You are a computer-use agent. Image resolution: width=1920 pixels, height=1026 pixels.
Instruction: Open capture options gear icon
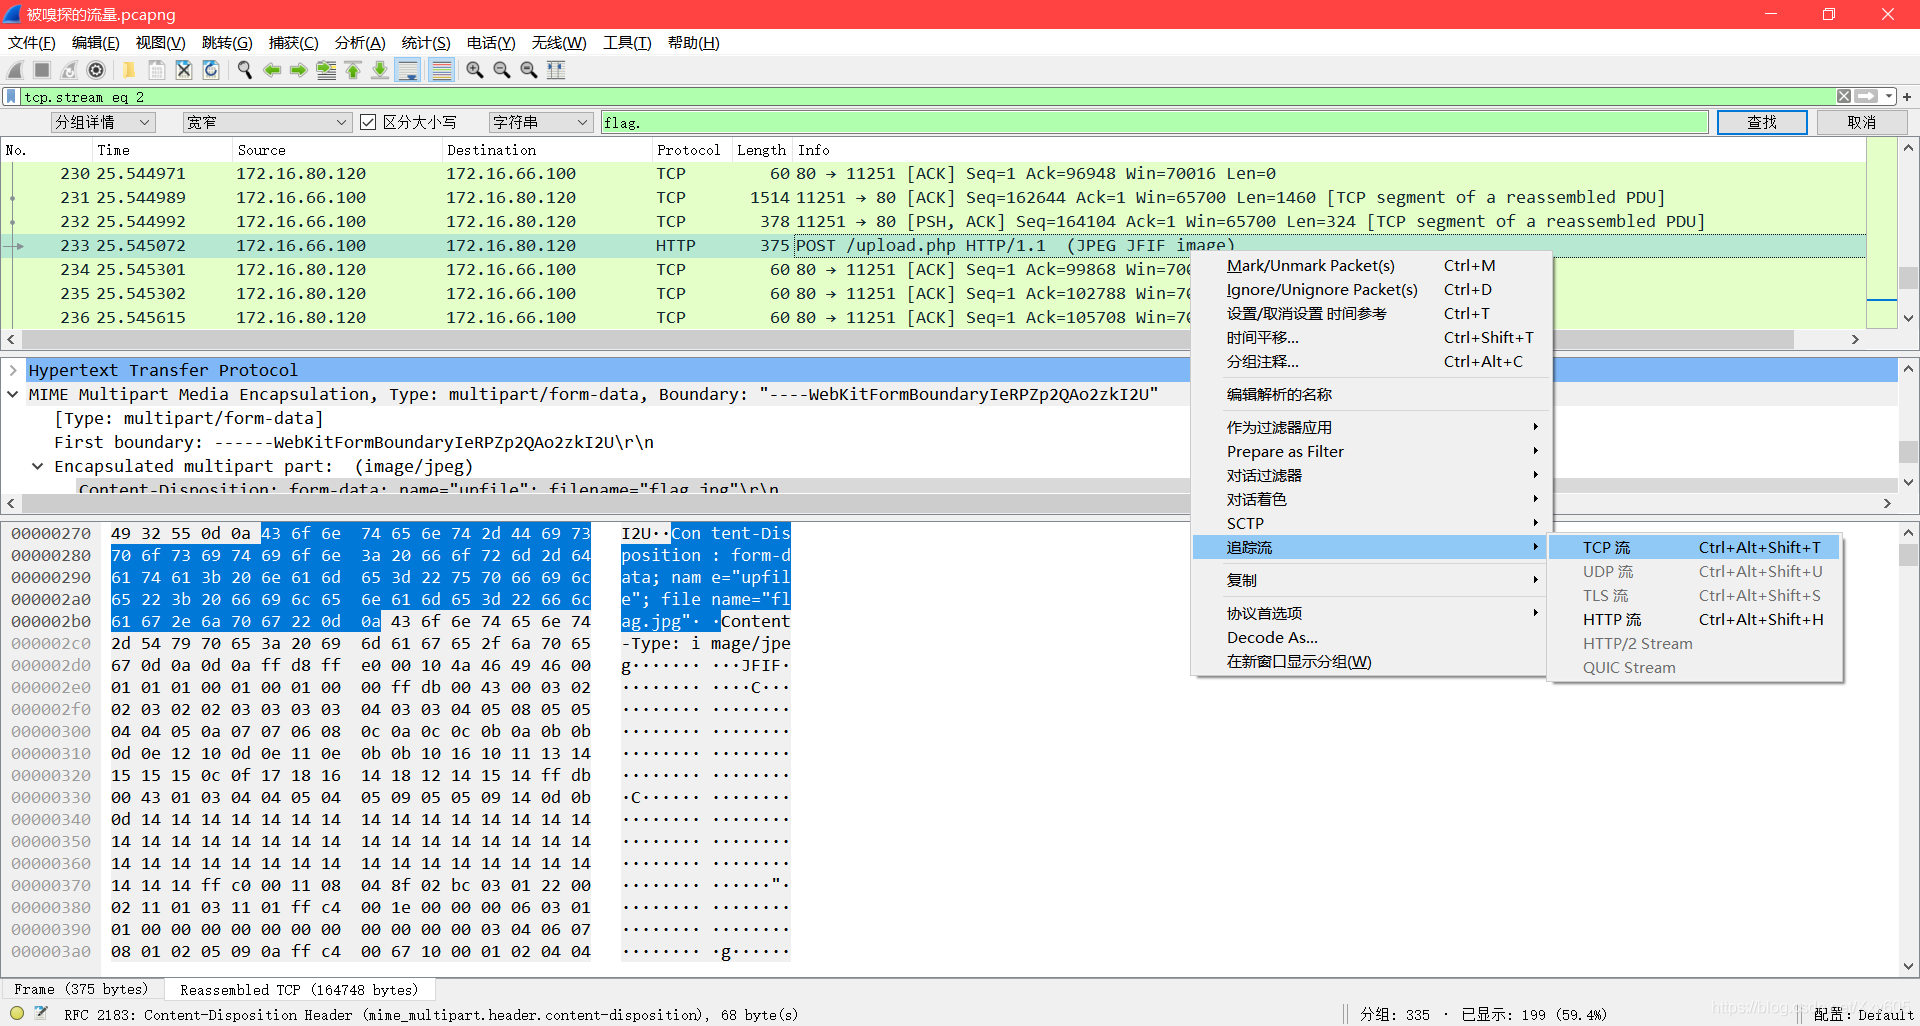[96, 70]
